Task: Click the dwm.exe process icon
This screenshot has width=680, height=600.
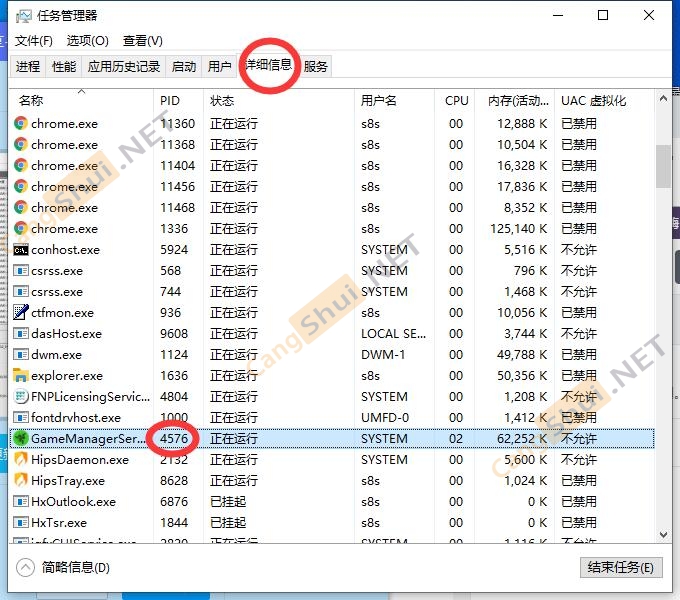Action: coord(21,355)
